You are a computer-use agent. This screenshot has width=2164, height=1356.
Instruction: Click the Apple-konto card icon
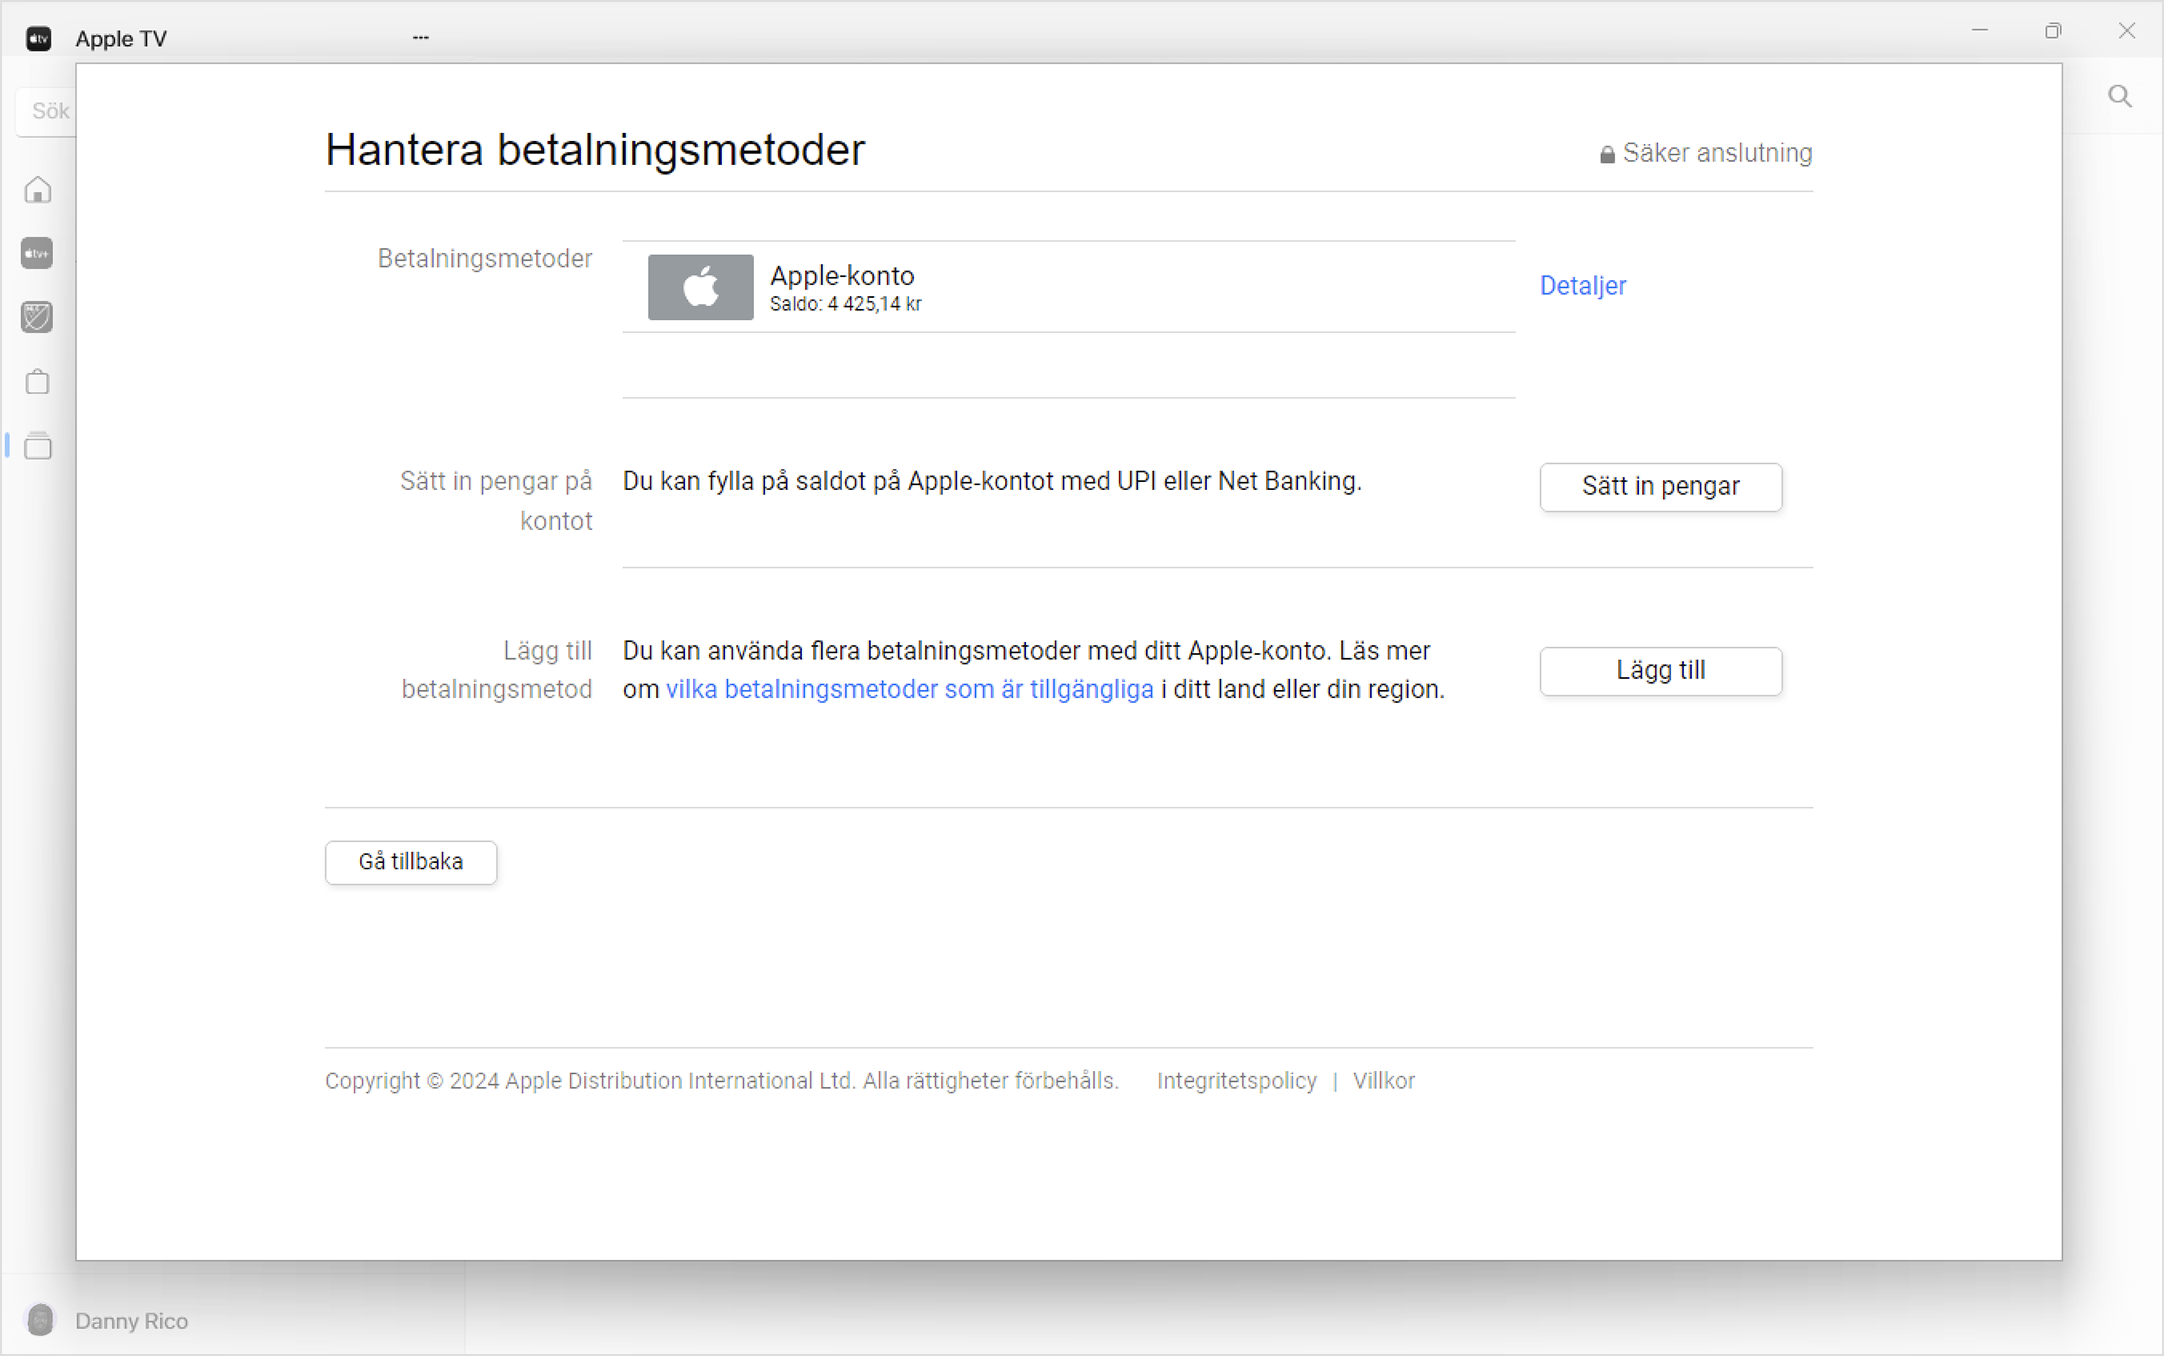pos(700,287)
